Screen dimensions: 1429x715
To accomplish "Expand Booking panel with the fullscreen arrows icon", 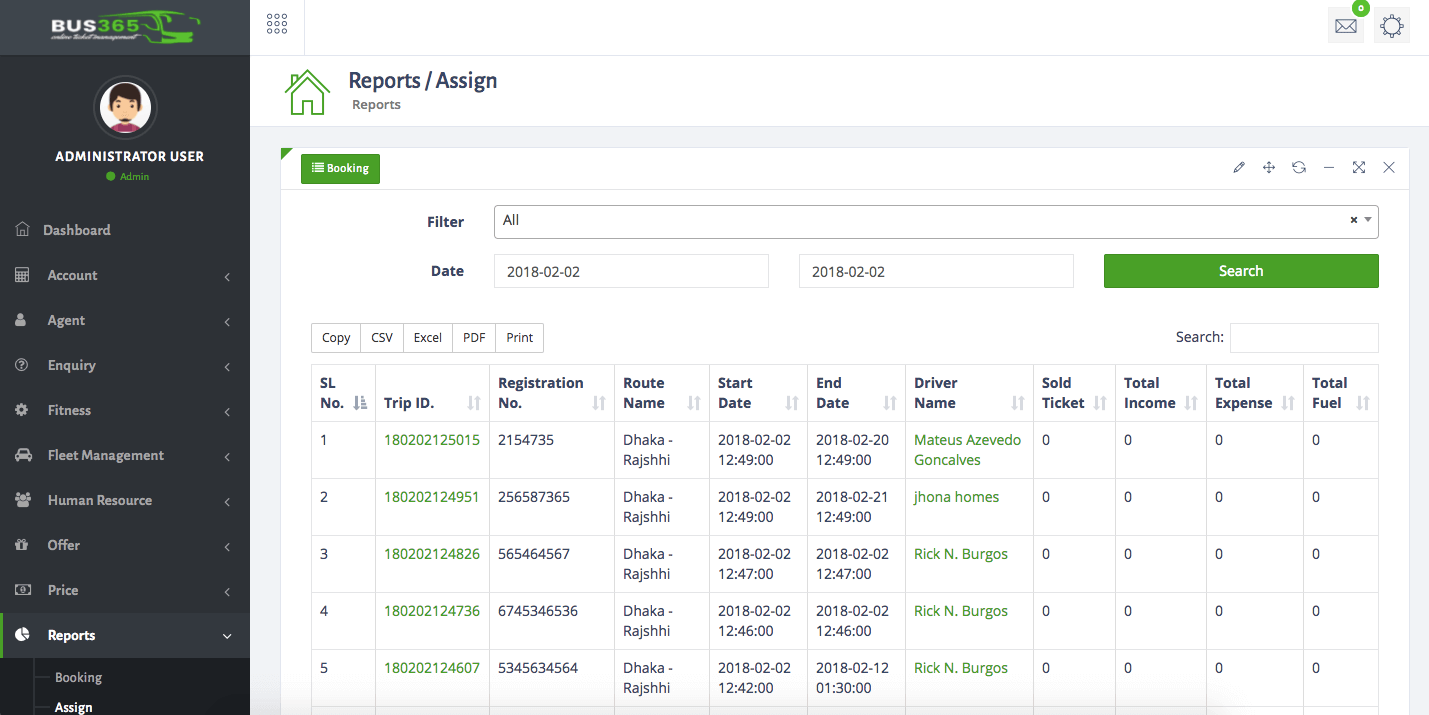I will (x=1359, y=167).
